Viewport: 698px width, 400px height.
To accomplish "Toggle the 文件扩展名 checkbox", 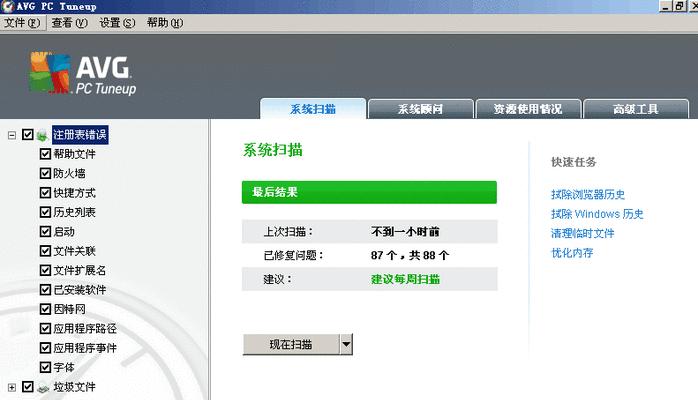I will [45, 270].
